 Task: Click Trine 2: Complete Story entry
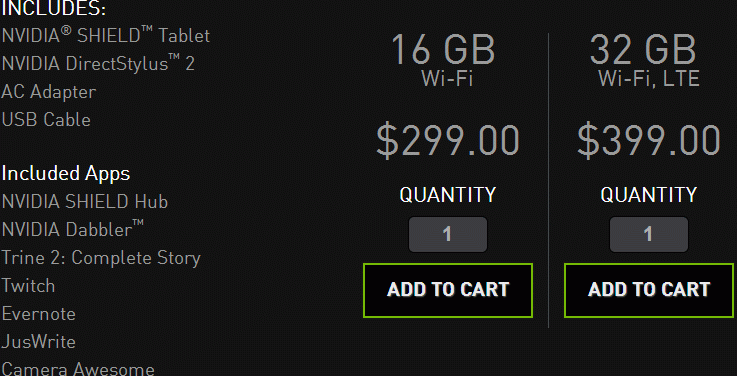pos(101,258)
